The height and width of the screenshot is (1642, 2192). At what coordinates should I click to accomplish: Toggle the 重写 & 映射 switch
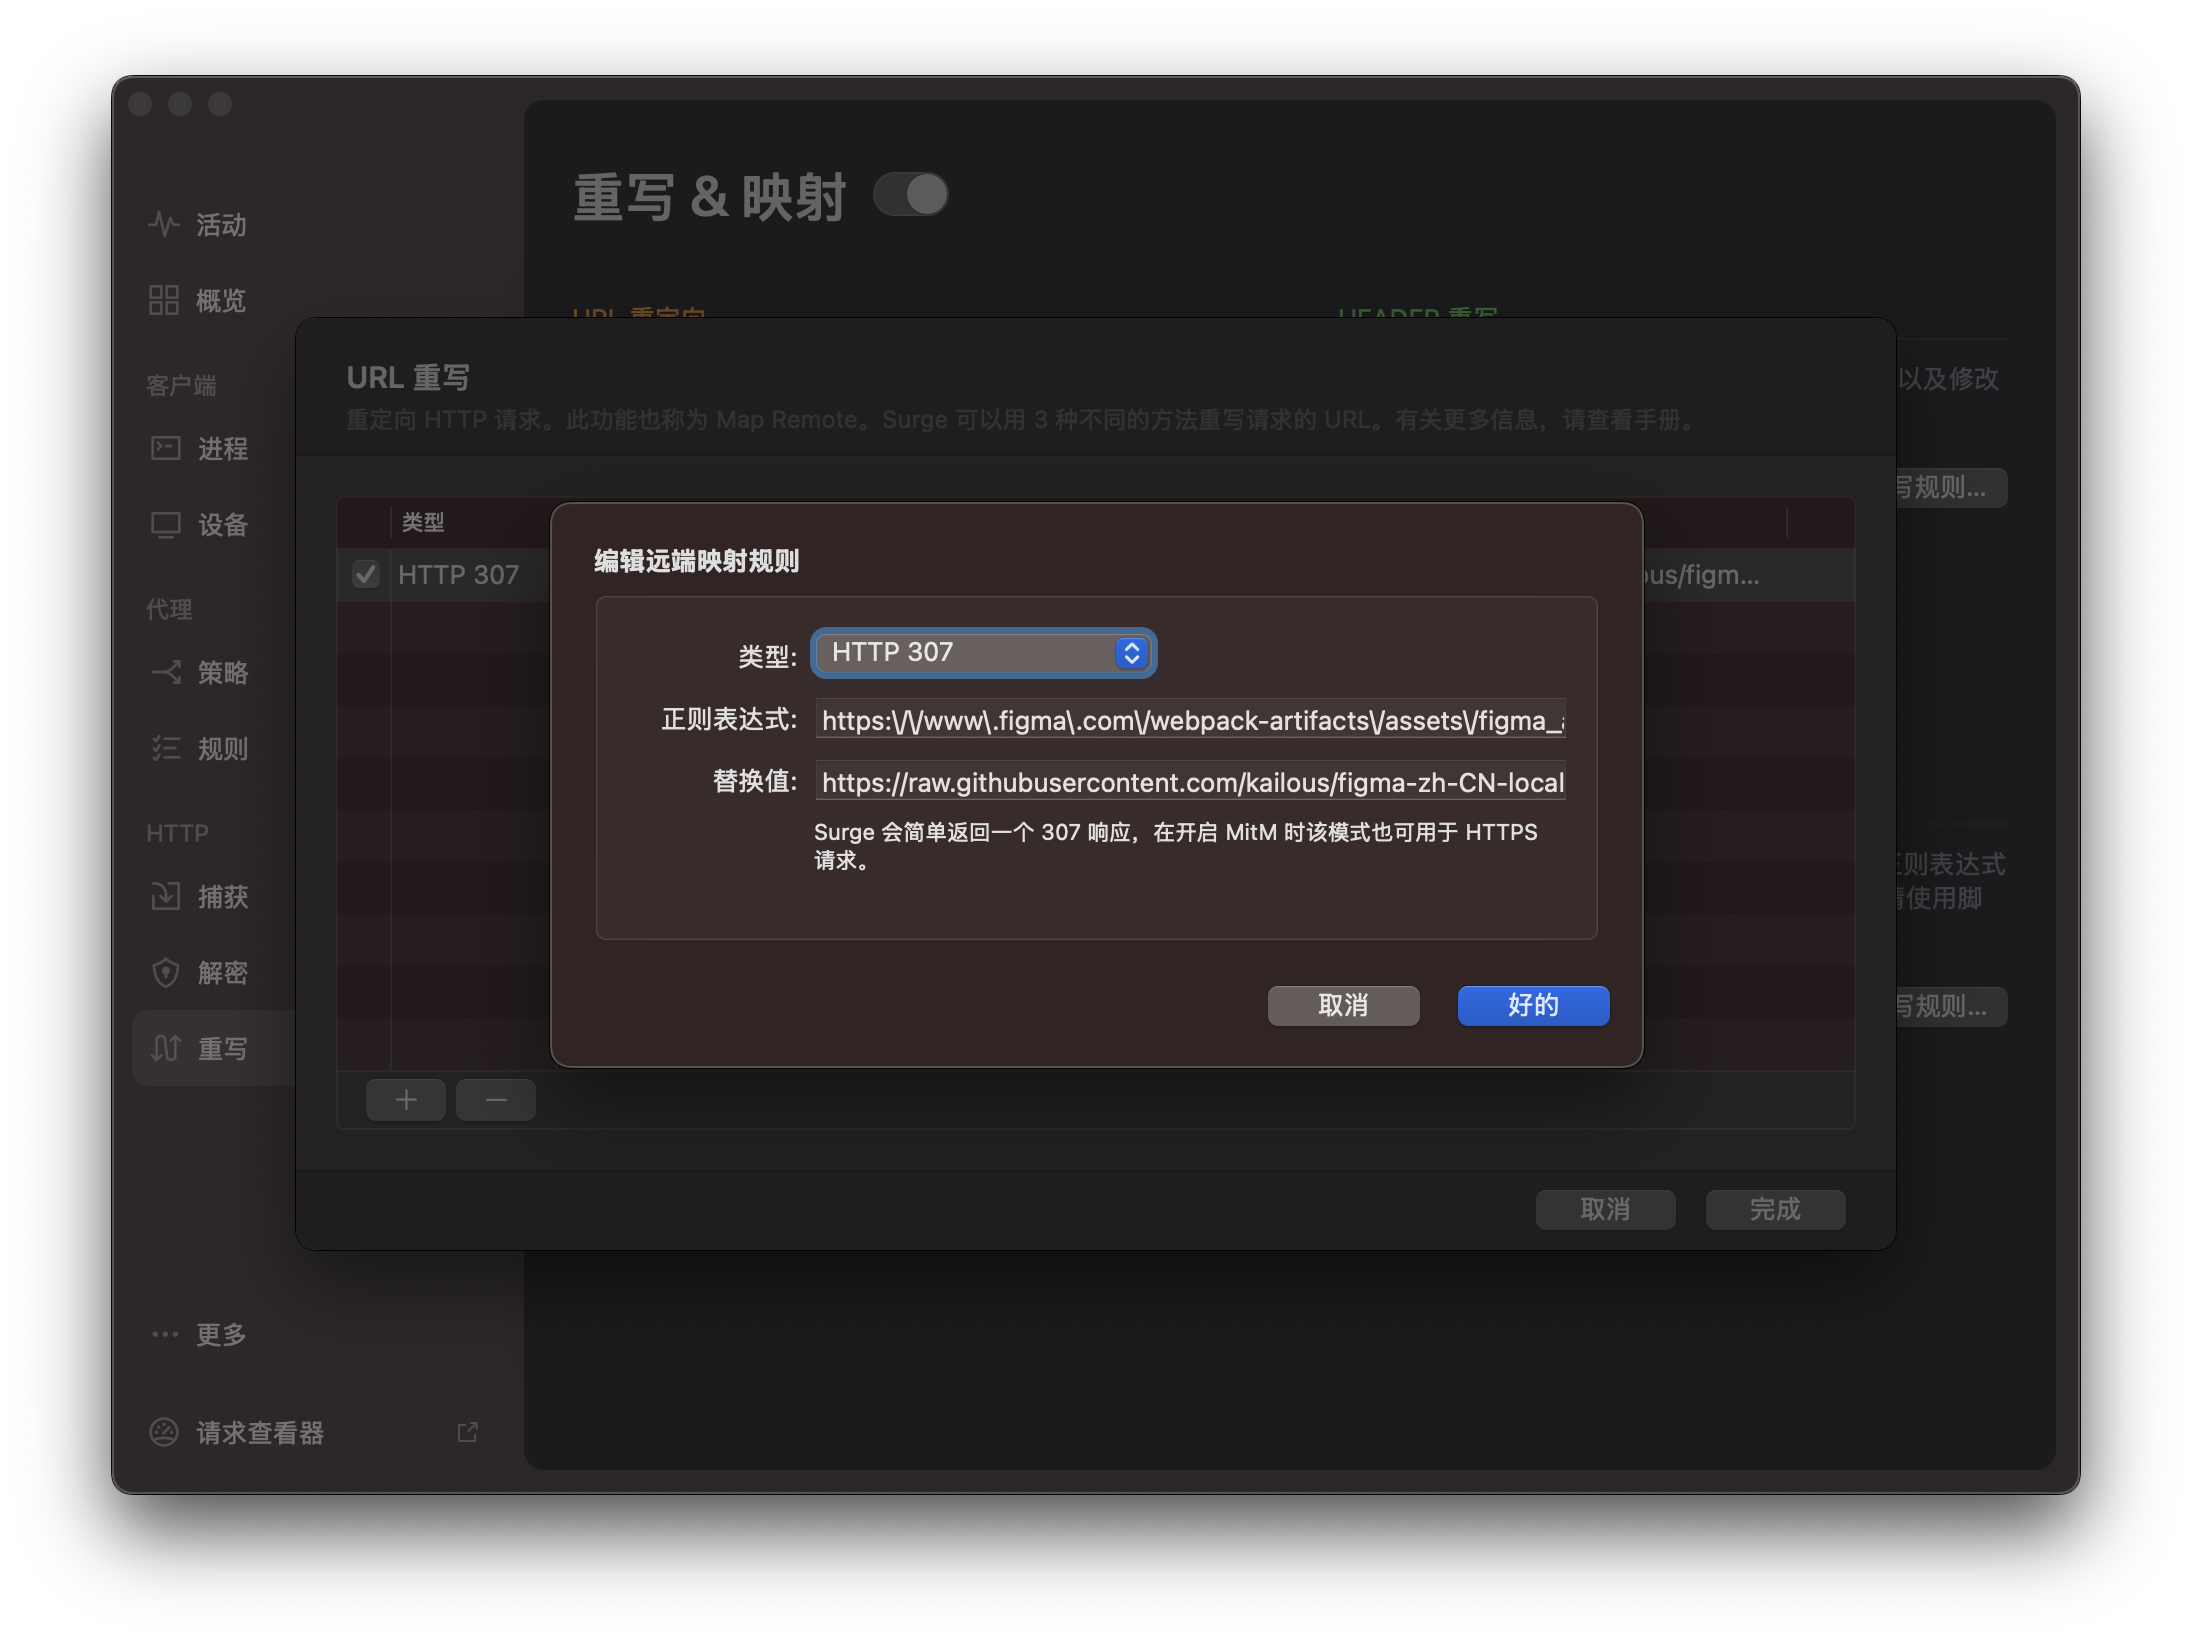tap(910, 194)
